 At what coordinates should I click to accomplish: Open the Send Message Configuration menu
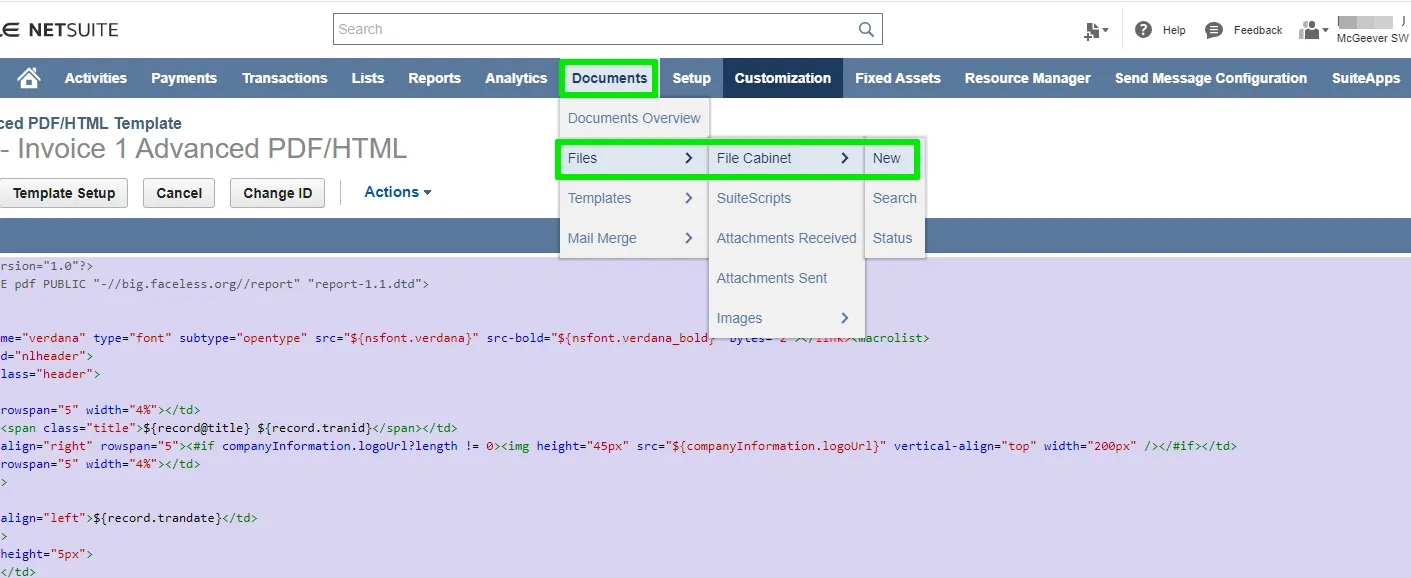[x=1211, y=78]
